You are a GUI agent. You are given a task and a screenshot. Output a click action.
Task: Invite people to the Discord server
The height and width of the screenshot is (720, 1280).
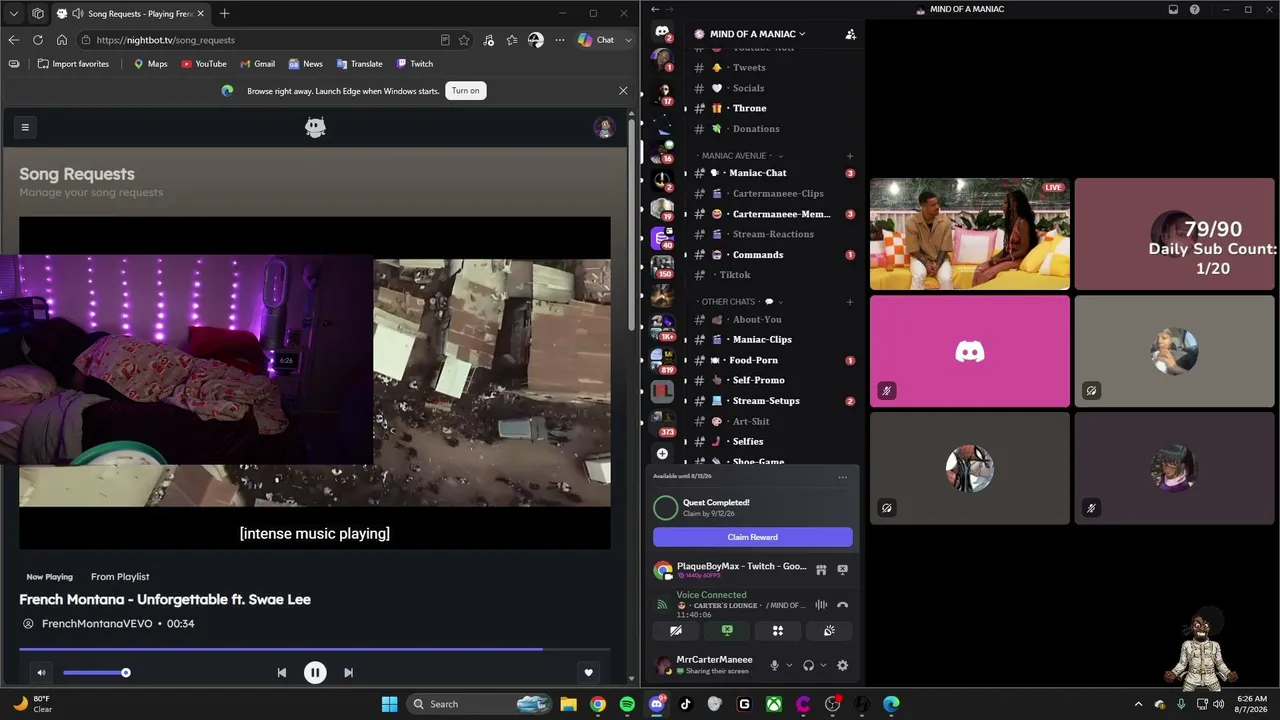click(x=850, y=34)
